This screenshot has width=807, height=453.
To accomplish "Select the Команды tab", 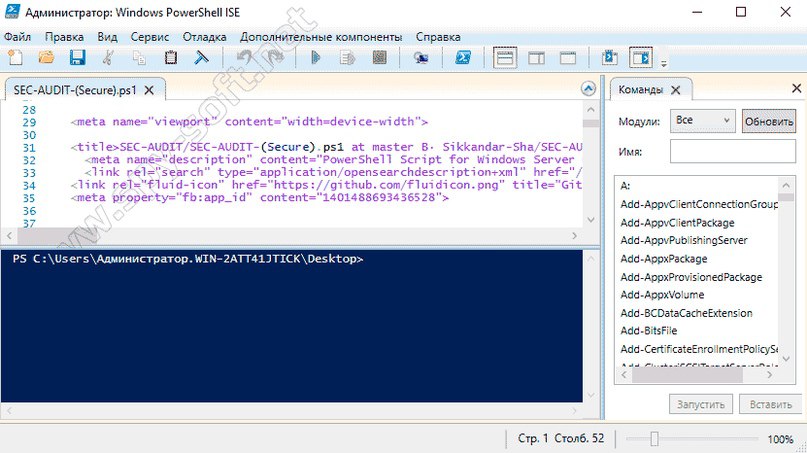I will pyautogui.click(x=640, y=90).
